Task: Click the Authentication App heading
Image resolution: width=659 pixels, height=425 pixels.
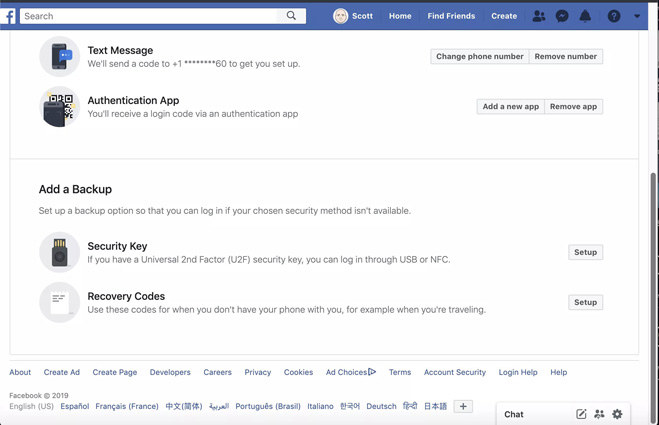Action: [x=133, y=100]
